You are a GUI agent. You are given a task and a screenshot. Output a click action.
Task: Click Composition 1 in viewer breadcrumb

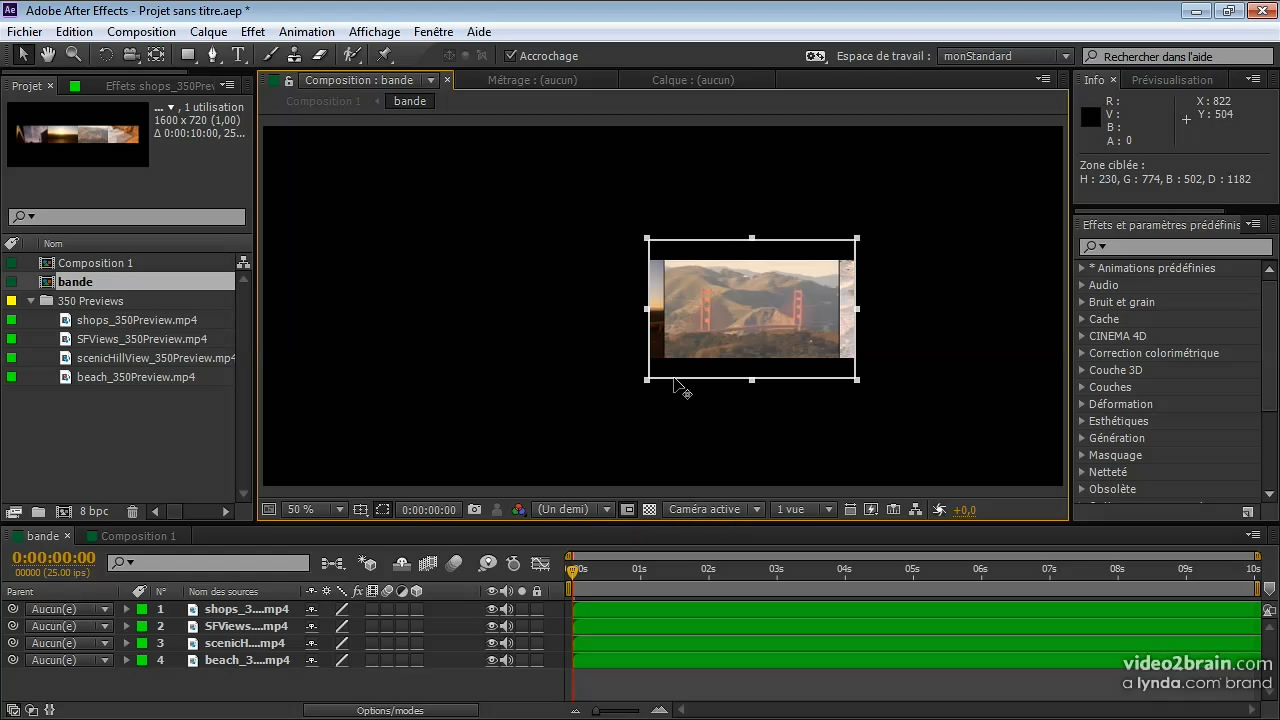tap(323, 101)
